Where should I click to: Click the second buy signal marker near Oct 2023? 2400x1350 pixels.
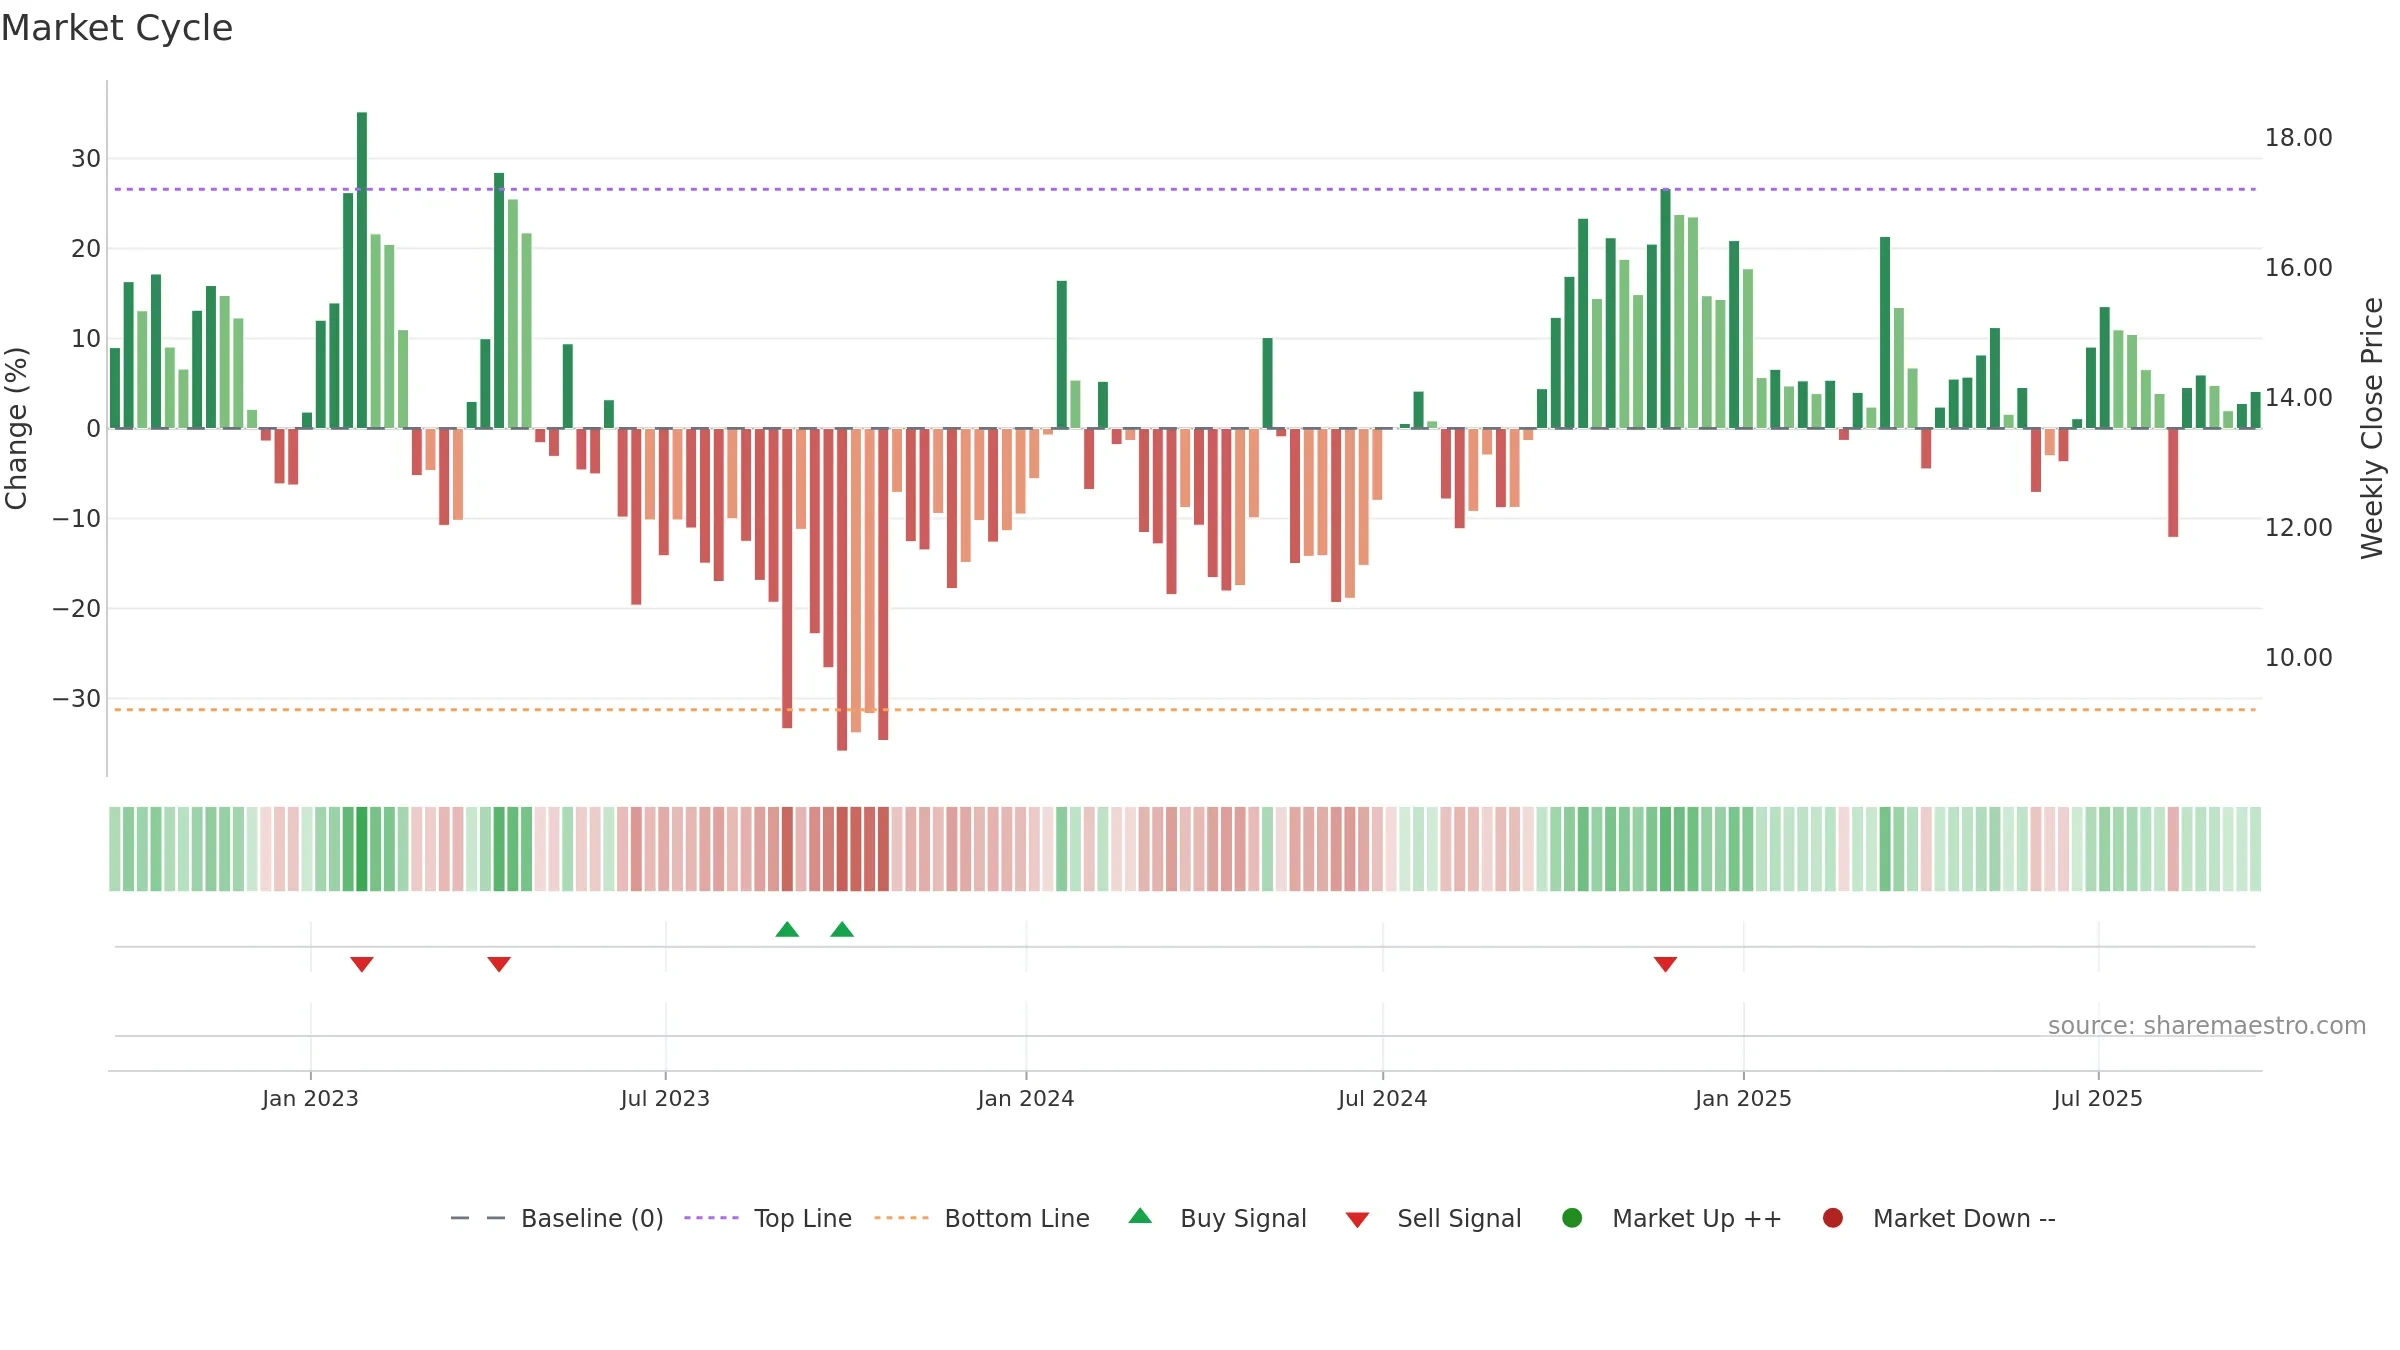[x=842, y=930]
